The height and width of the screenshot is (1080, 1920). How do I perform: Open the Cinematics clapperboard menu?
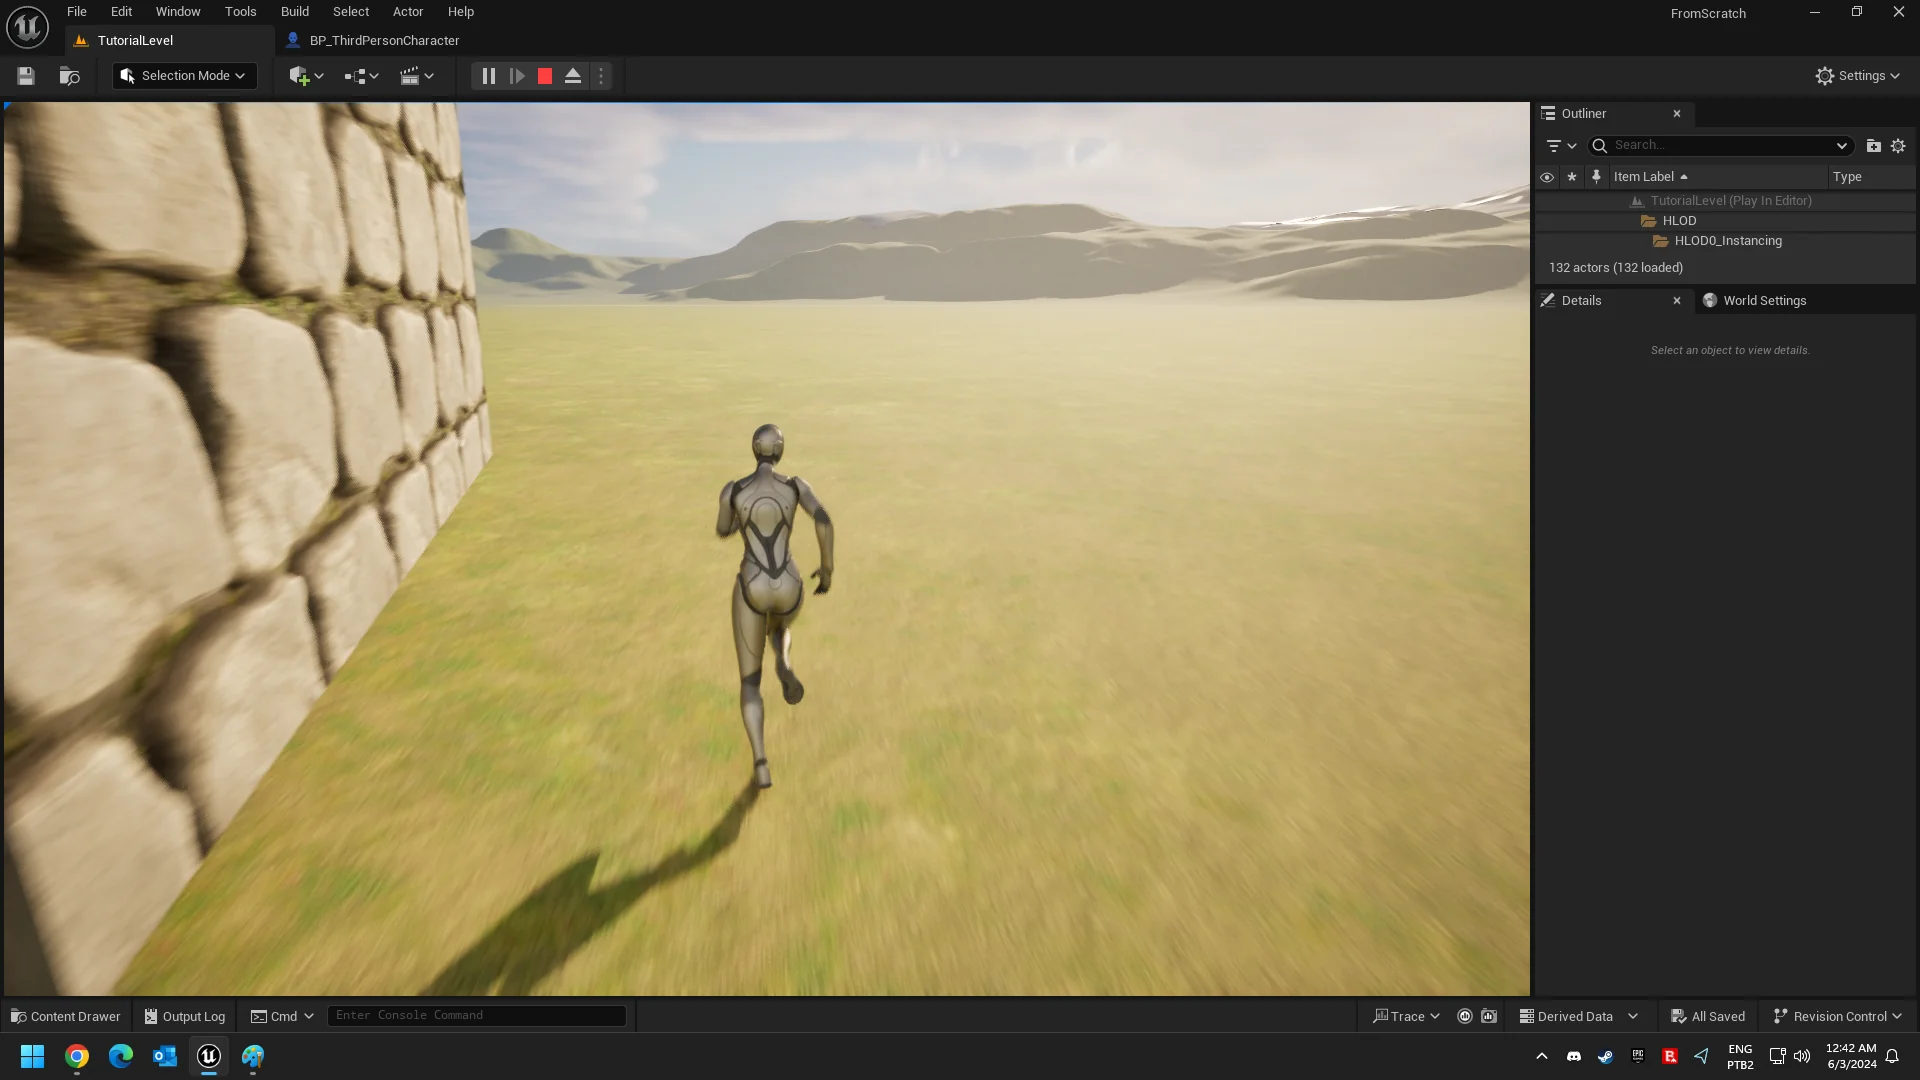pos(417,76)
